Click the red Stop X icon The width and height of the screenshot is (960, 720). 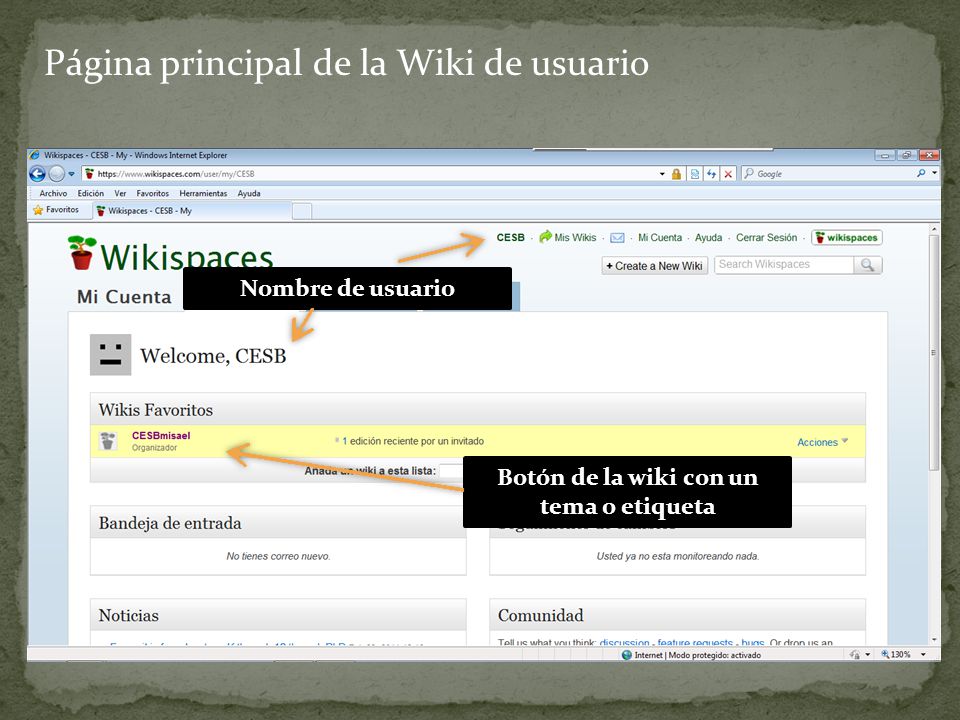[728, 174]
